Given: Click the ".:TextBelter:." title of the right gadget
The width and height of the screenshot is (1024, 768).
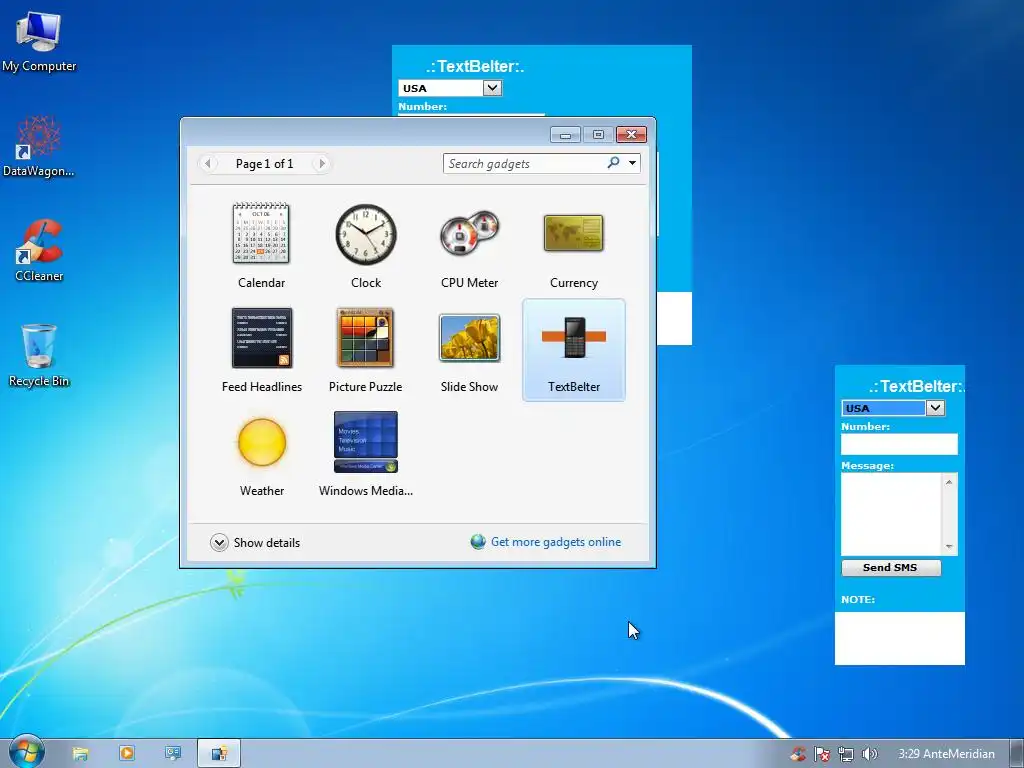Looking at the screenshot, I should point(916,386).
